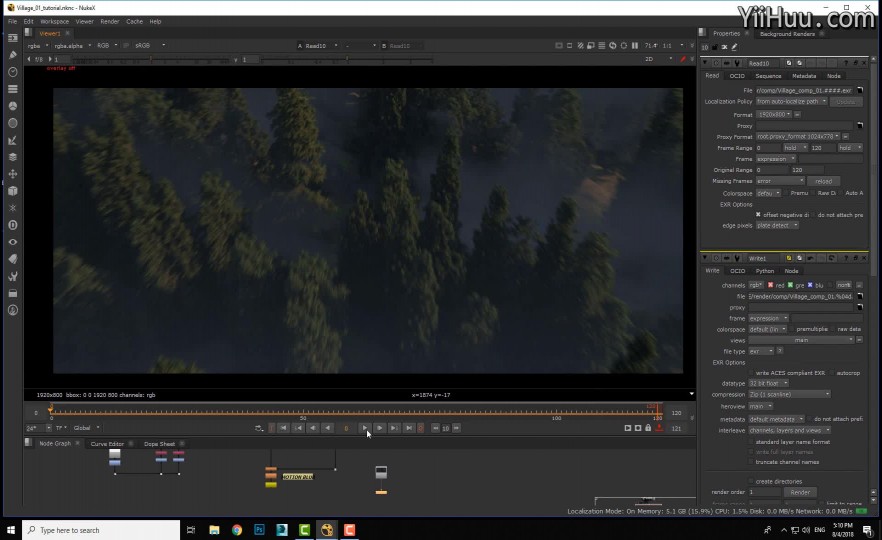Click the reload button in Read10
Screen dimensions: 882x540
click(x=824, y=181)
